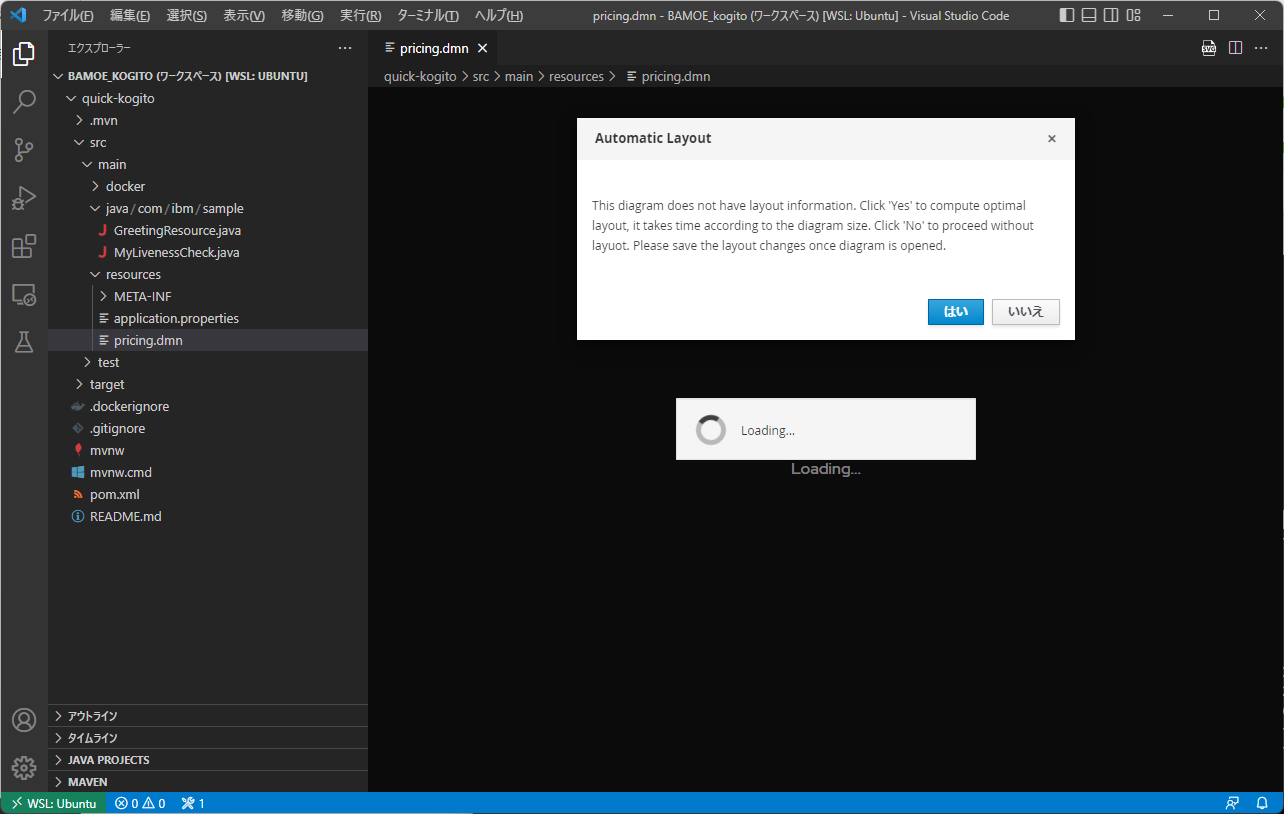This screenshot has width=1284, height=814.
Task: Expand the MAVEN section
Action: point(208,782)
